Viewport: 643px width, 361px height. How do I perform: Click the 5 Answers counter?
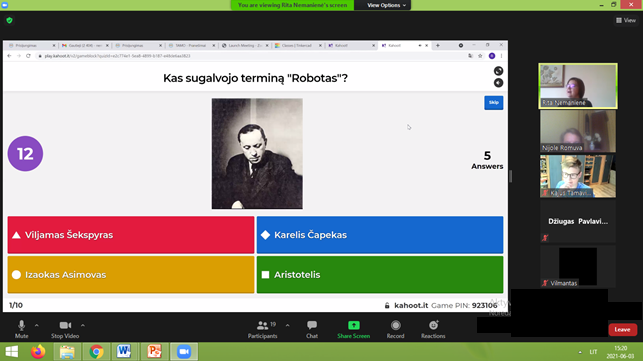click(487, 160)
